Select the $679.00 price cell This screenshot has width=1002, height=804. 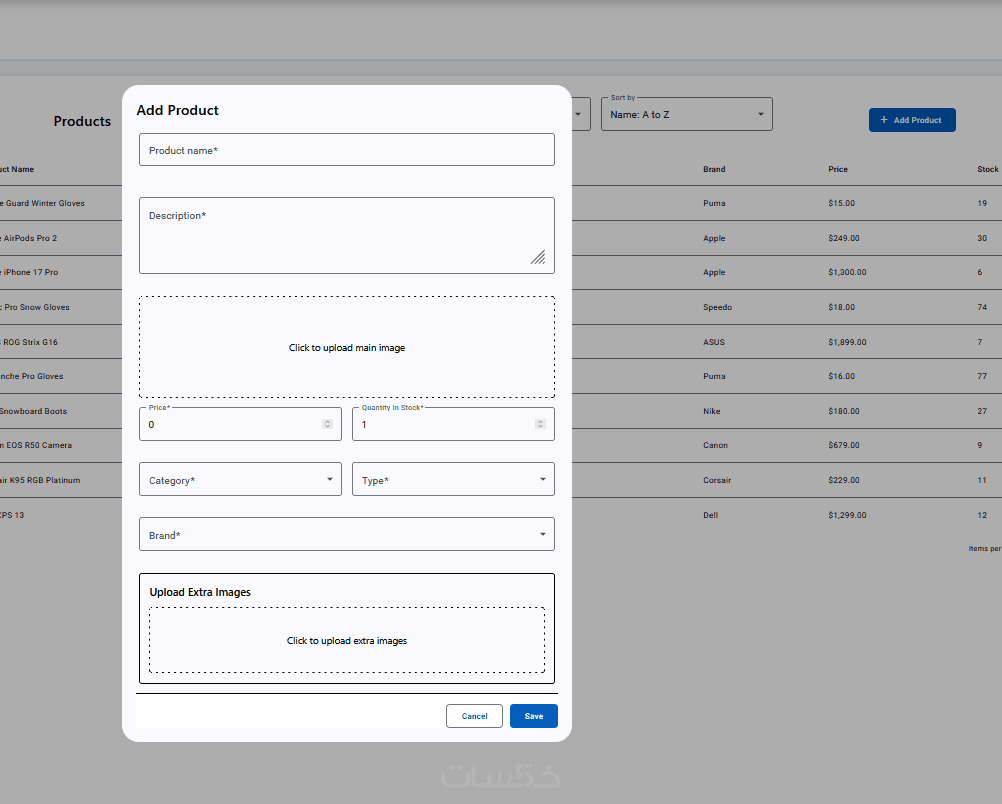click(x=844, y=445)
